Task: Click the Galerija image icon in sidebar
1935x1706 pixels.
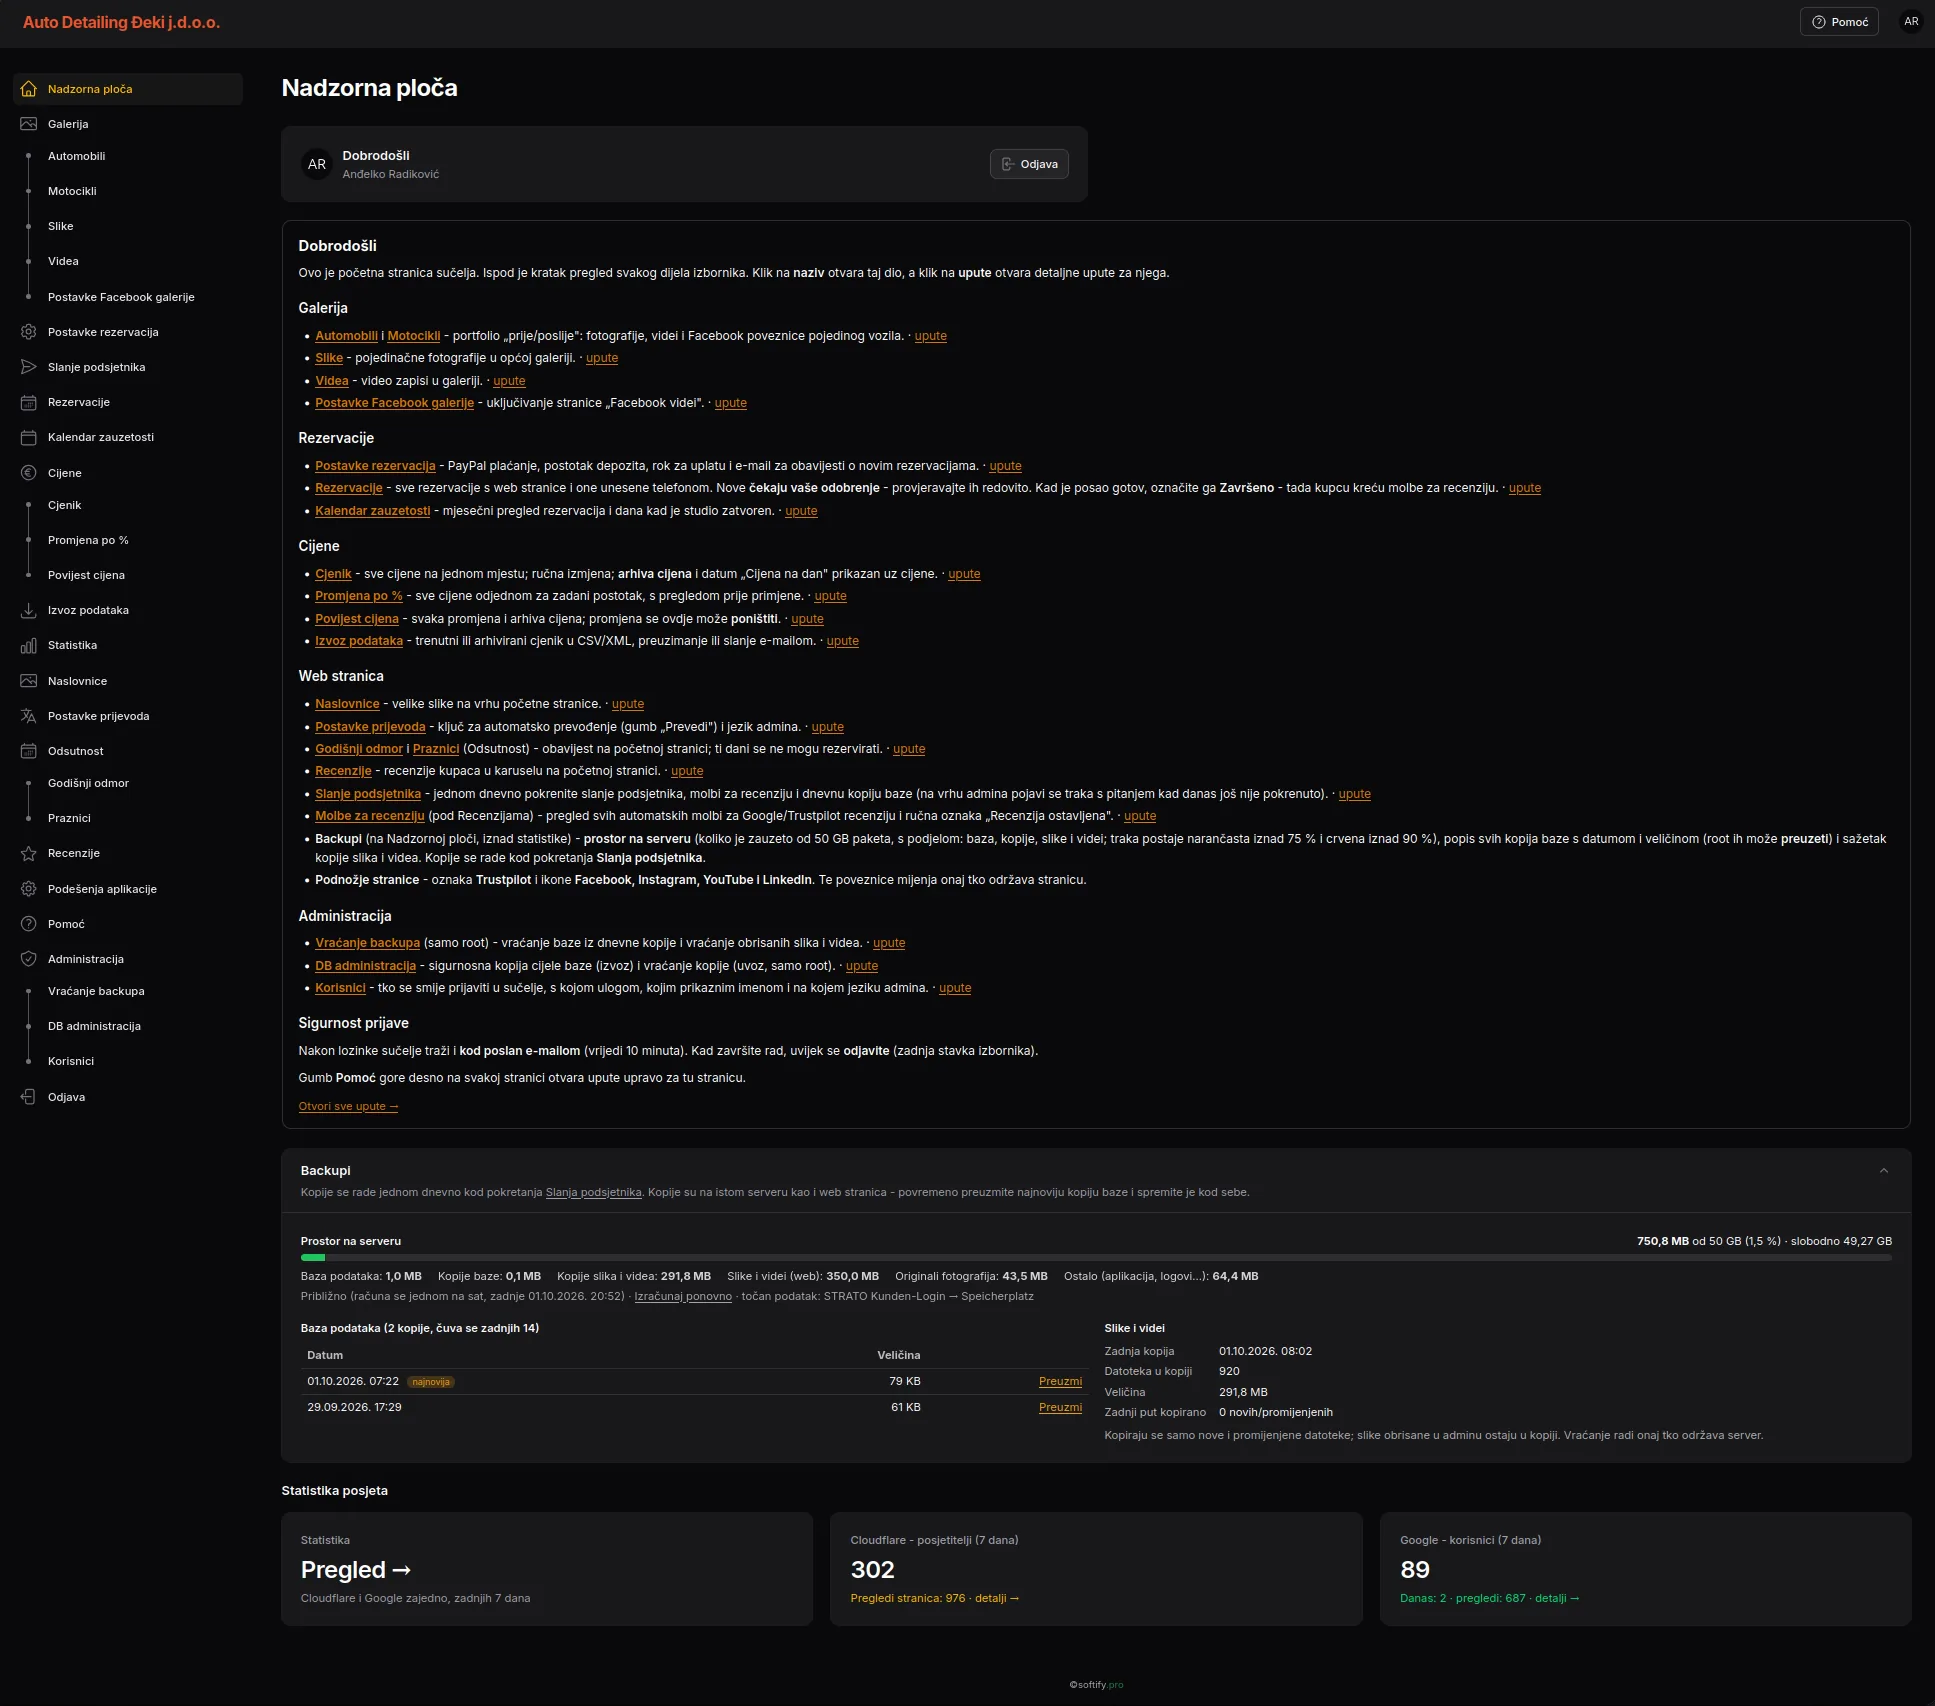Action: tap(29, 124)
